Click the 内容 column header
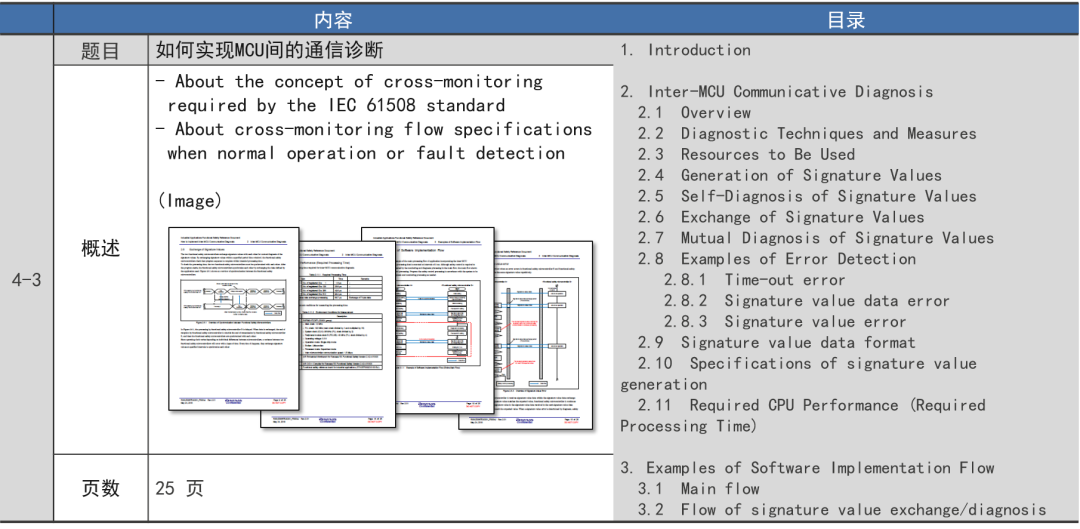Image resolution: width=1080 pixels, height=529 pixels. pyautogui.click(x=333, y=20)
